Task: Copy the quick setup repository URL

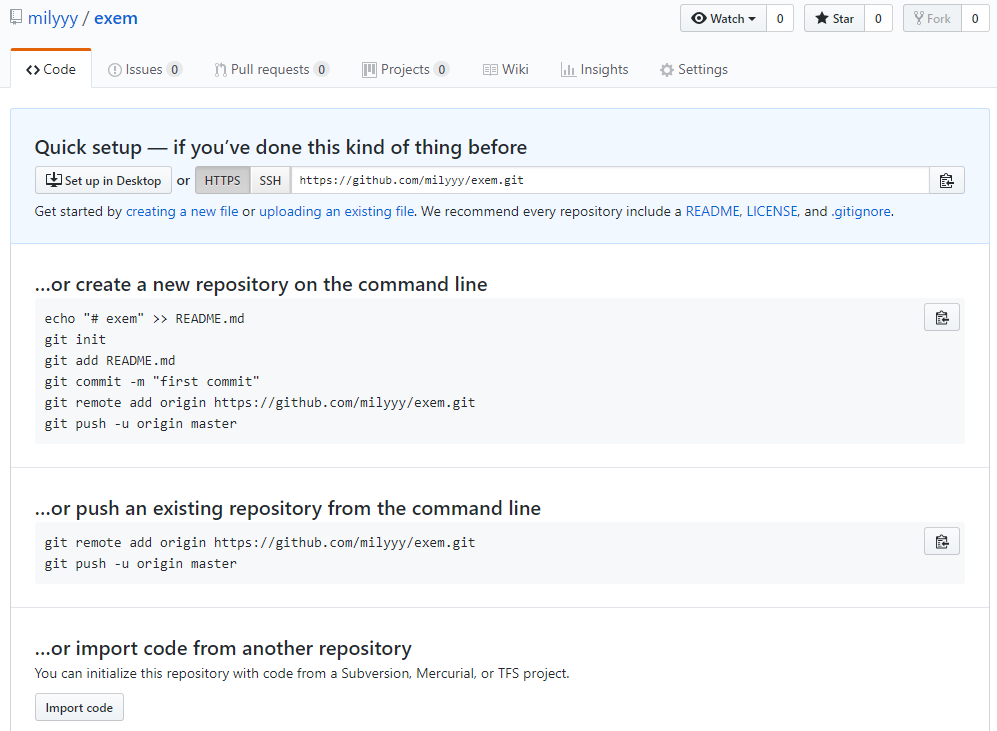Action: pyautogui.click(x=947, y=181)
